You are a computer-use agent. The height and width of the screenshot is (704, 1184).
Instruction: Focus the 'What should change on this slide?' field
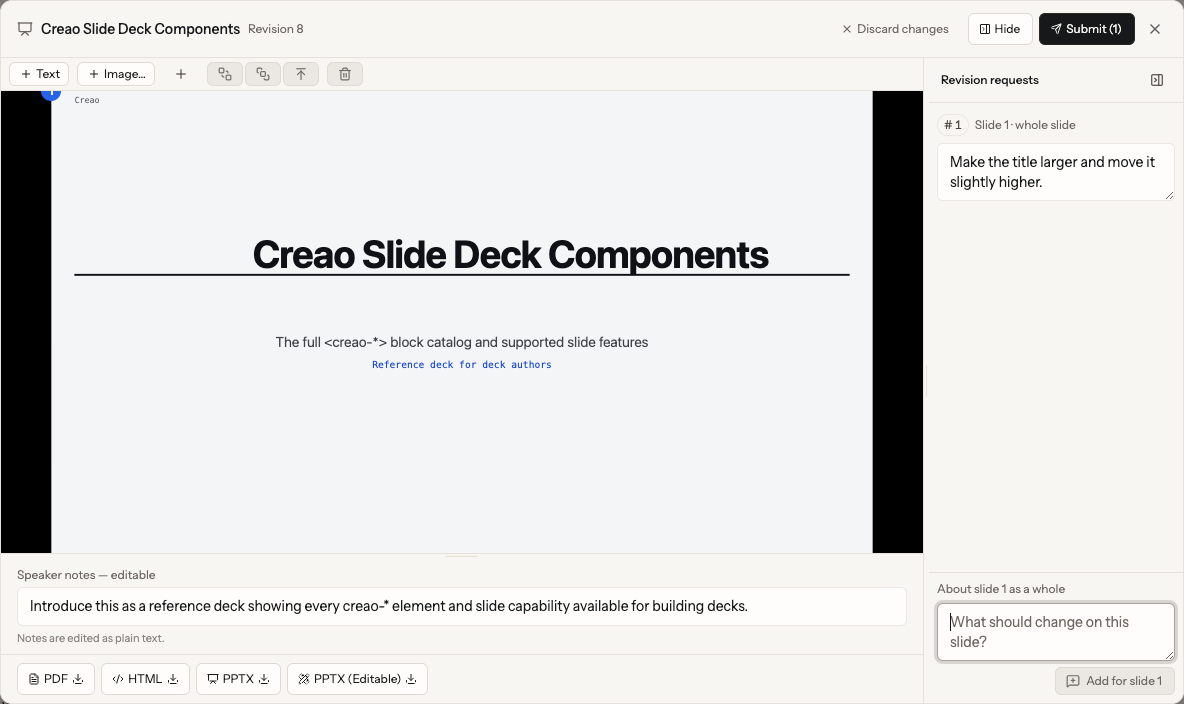[x=1056, y=631]
